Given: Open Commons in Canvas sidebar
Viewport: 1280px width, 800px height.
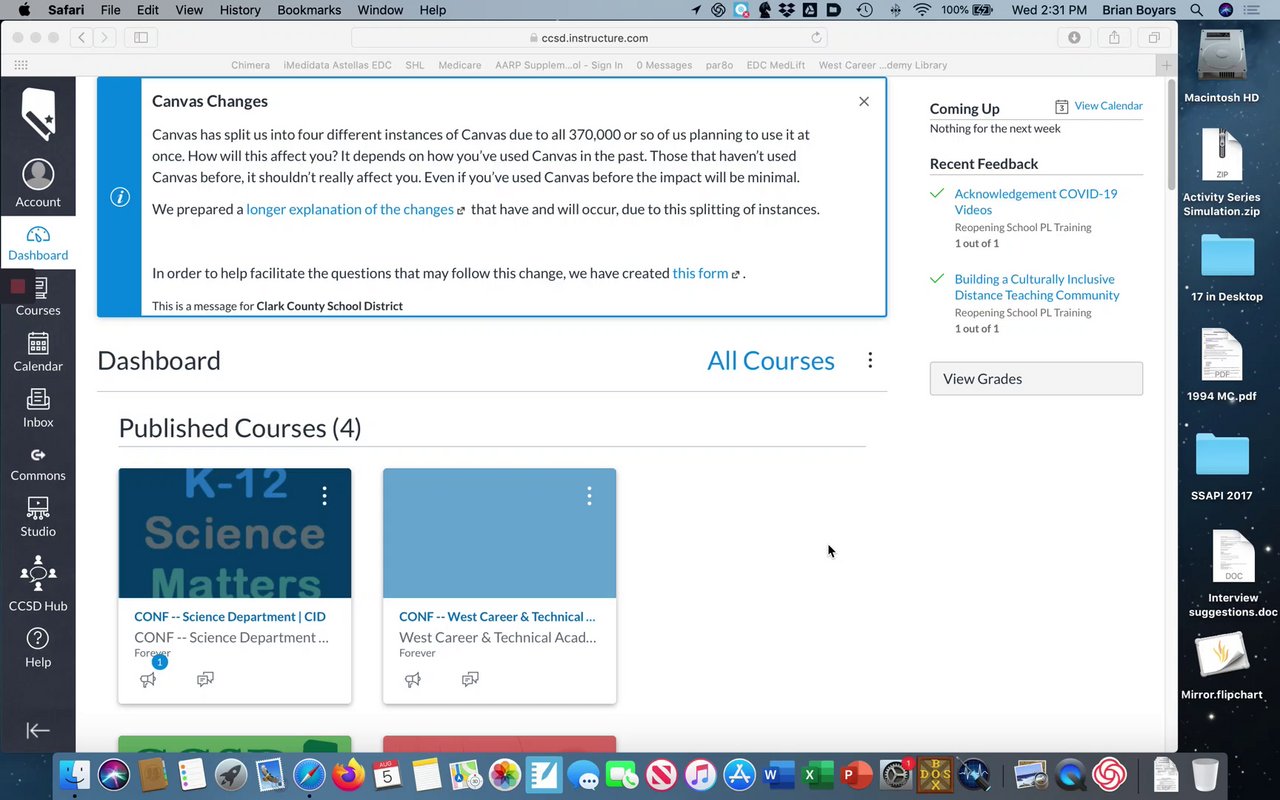Looking at the screenshot, I should click(38, 465).
